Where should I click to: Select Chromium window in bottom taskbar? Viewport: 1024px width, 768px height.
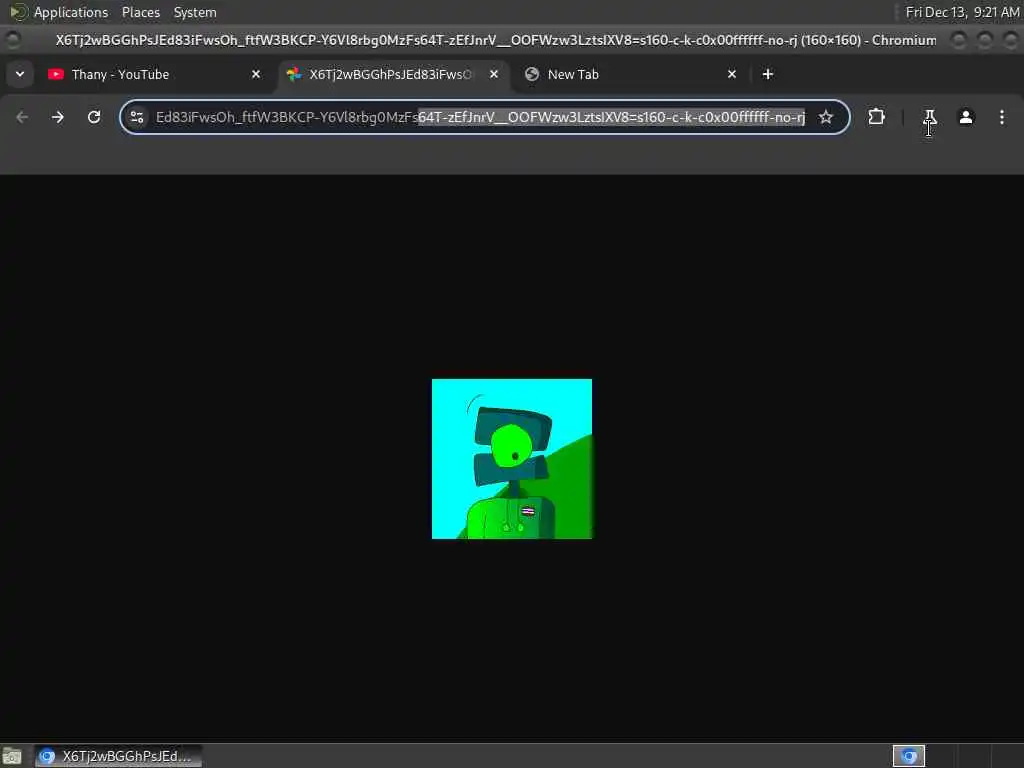click(x=119, y=756)
